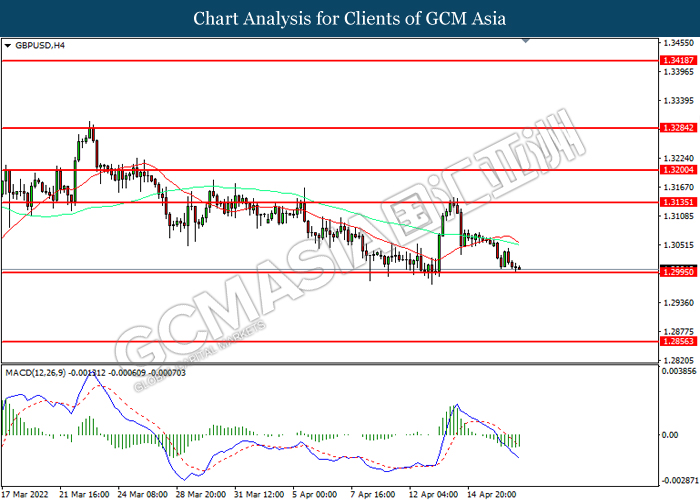Image resolution: width=700 pixels, height=500 pixels.
Task: Click the 1.31085 price axis value
Action: tap(679, 216)
